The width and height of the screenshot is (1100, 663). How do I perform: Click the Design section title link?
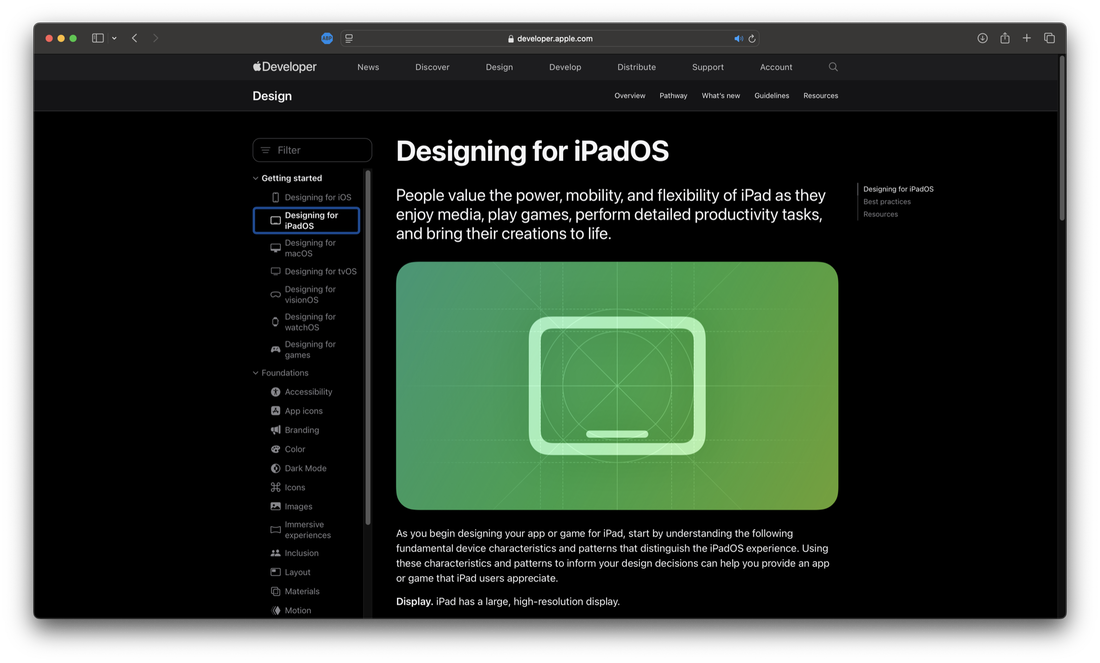coord(272,96)
